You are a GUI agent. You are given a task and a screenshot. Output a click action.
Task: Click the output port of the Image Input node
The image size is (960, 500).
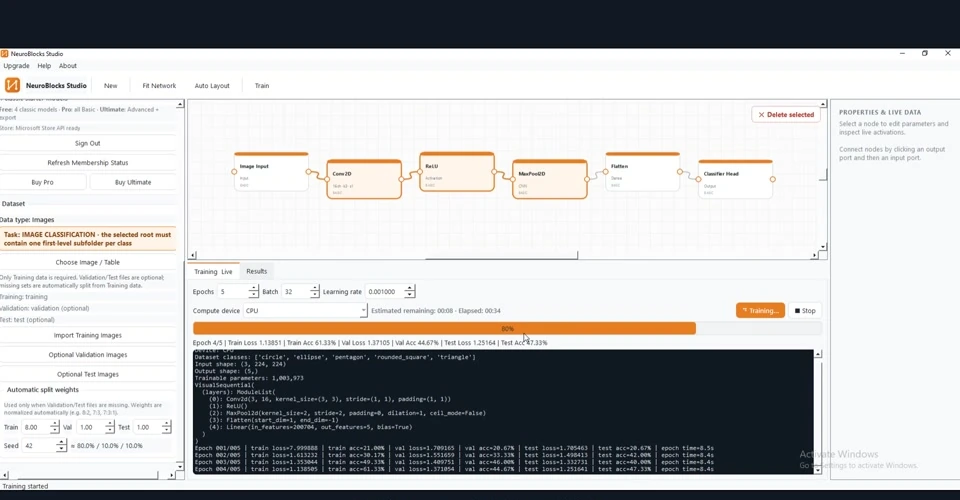pos(309,172)
